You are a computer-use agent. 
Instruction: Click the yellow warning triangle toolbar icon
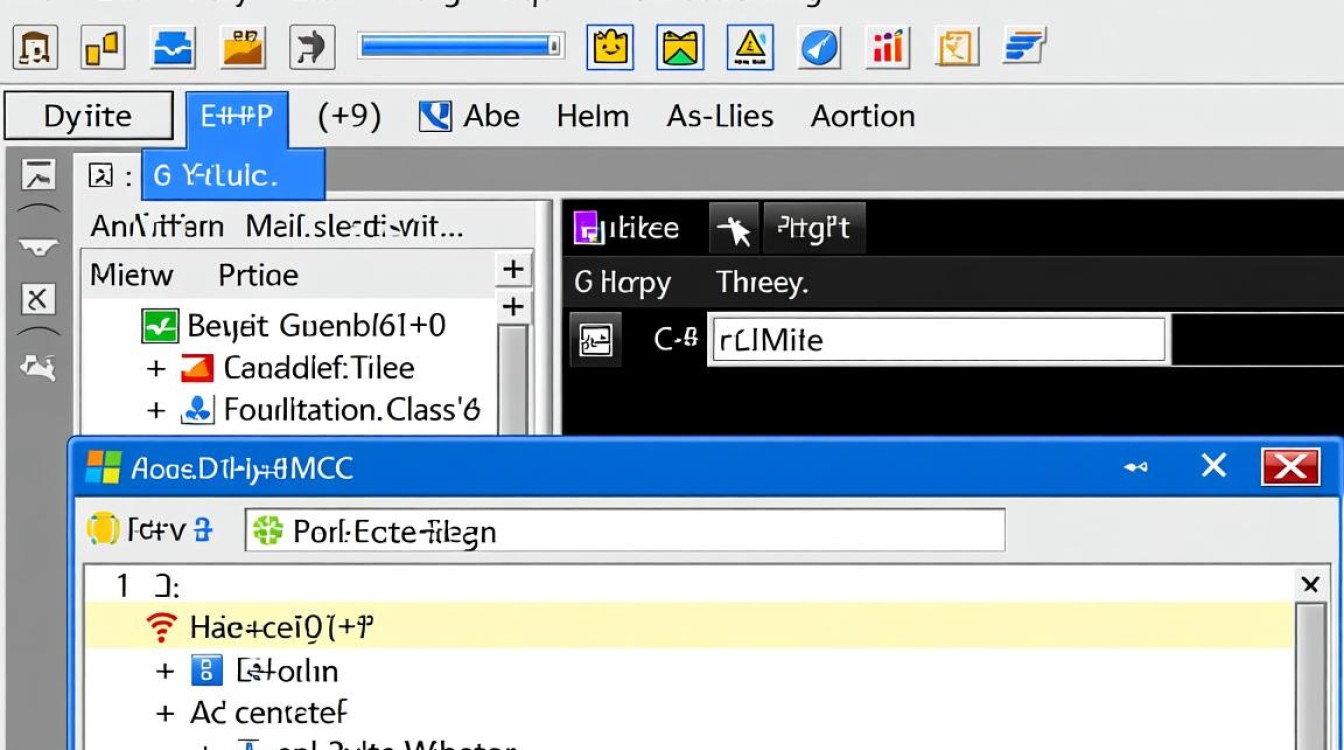748,46
